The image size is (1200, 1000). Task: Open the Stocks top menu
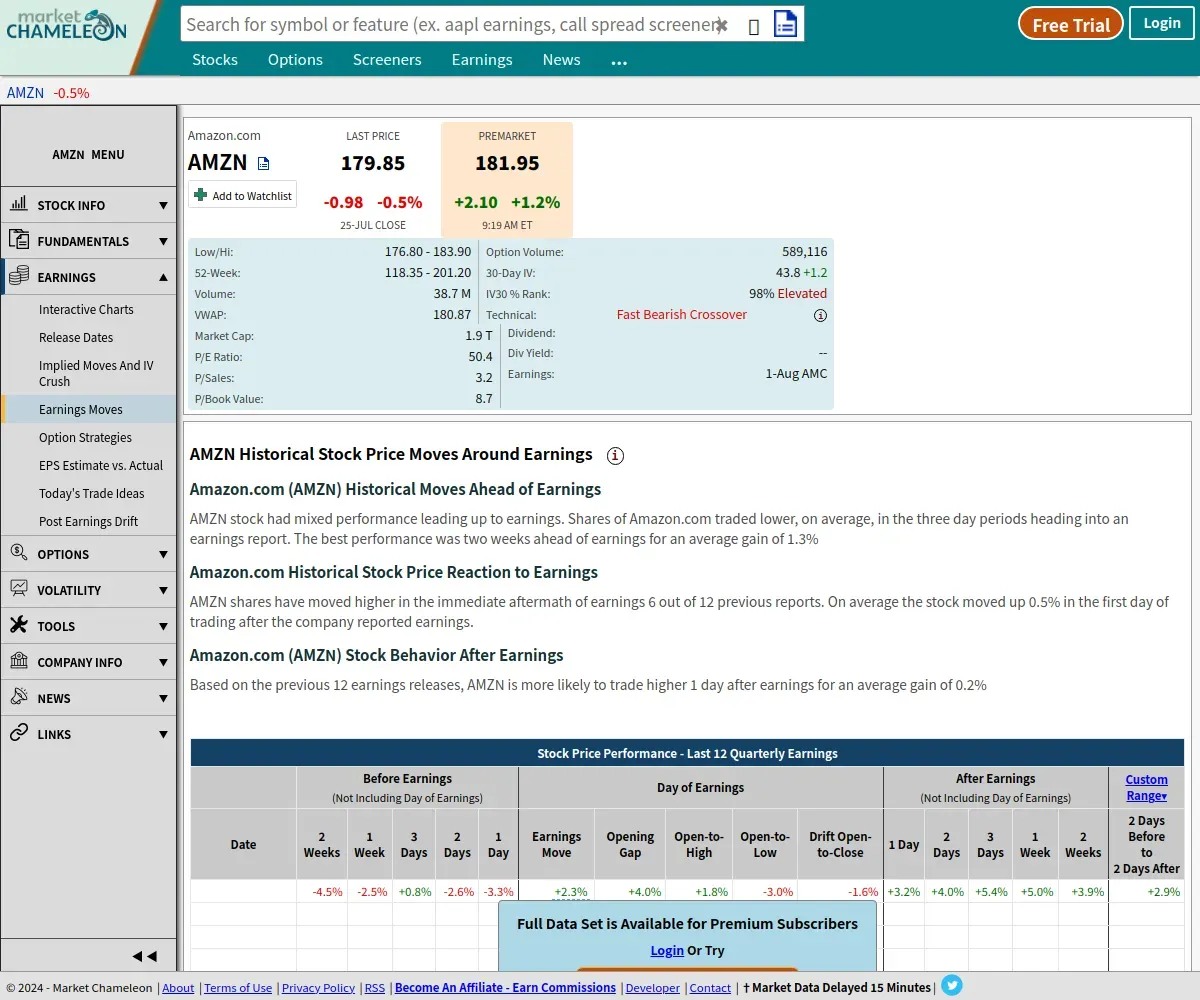215,60
